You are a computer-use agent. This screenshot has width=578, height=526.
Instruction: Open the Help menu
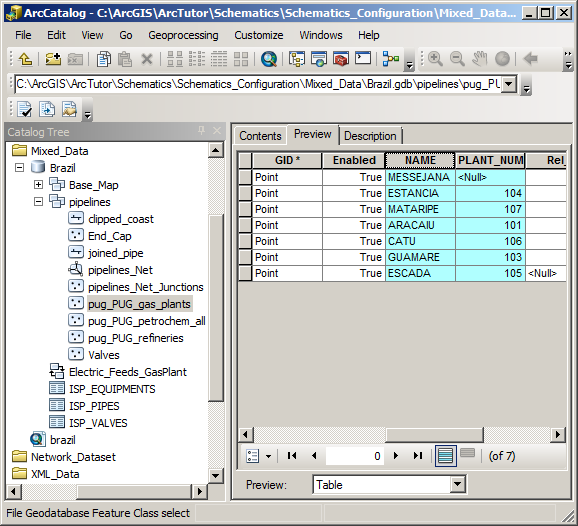[369, 35]
